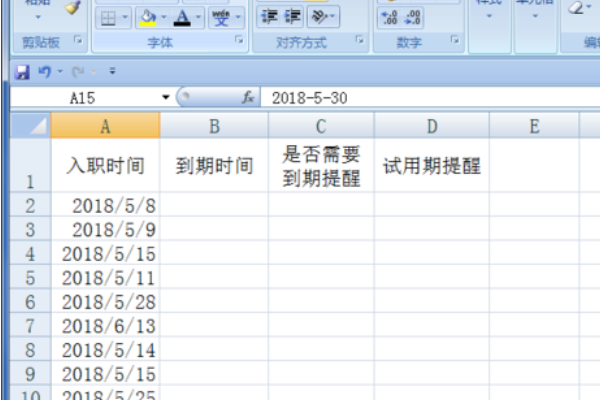Select column A header
The height and width of the screenshot is (400, 600).
click(x=105, y=126)
